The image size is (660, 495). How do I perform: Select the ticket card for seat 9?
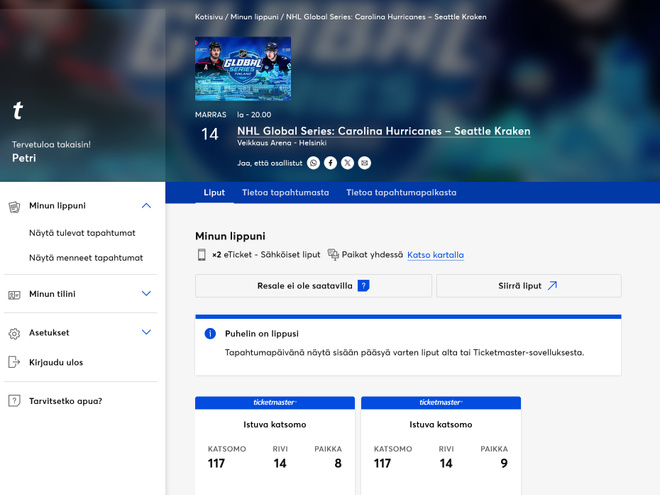441,445
